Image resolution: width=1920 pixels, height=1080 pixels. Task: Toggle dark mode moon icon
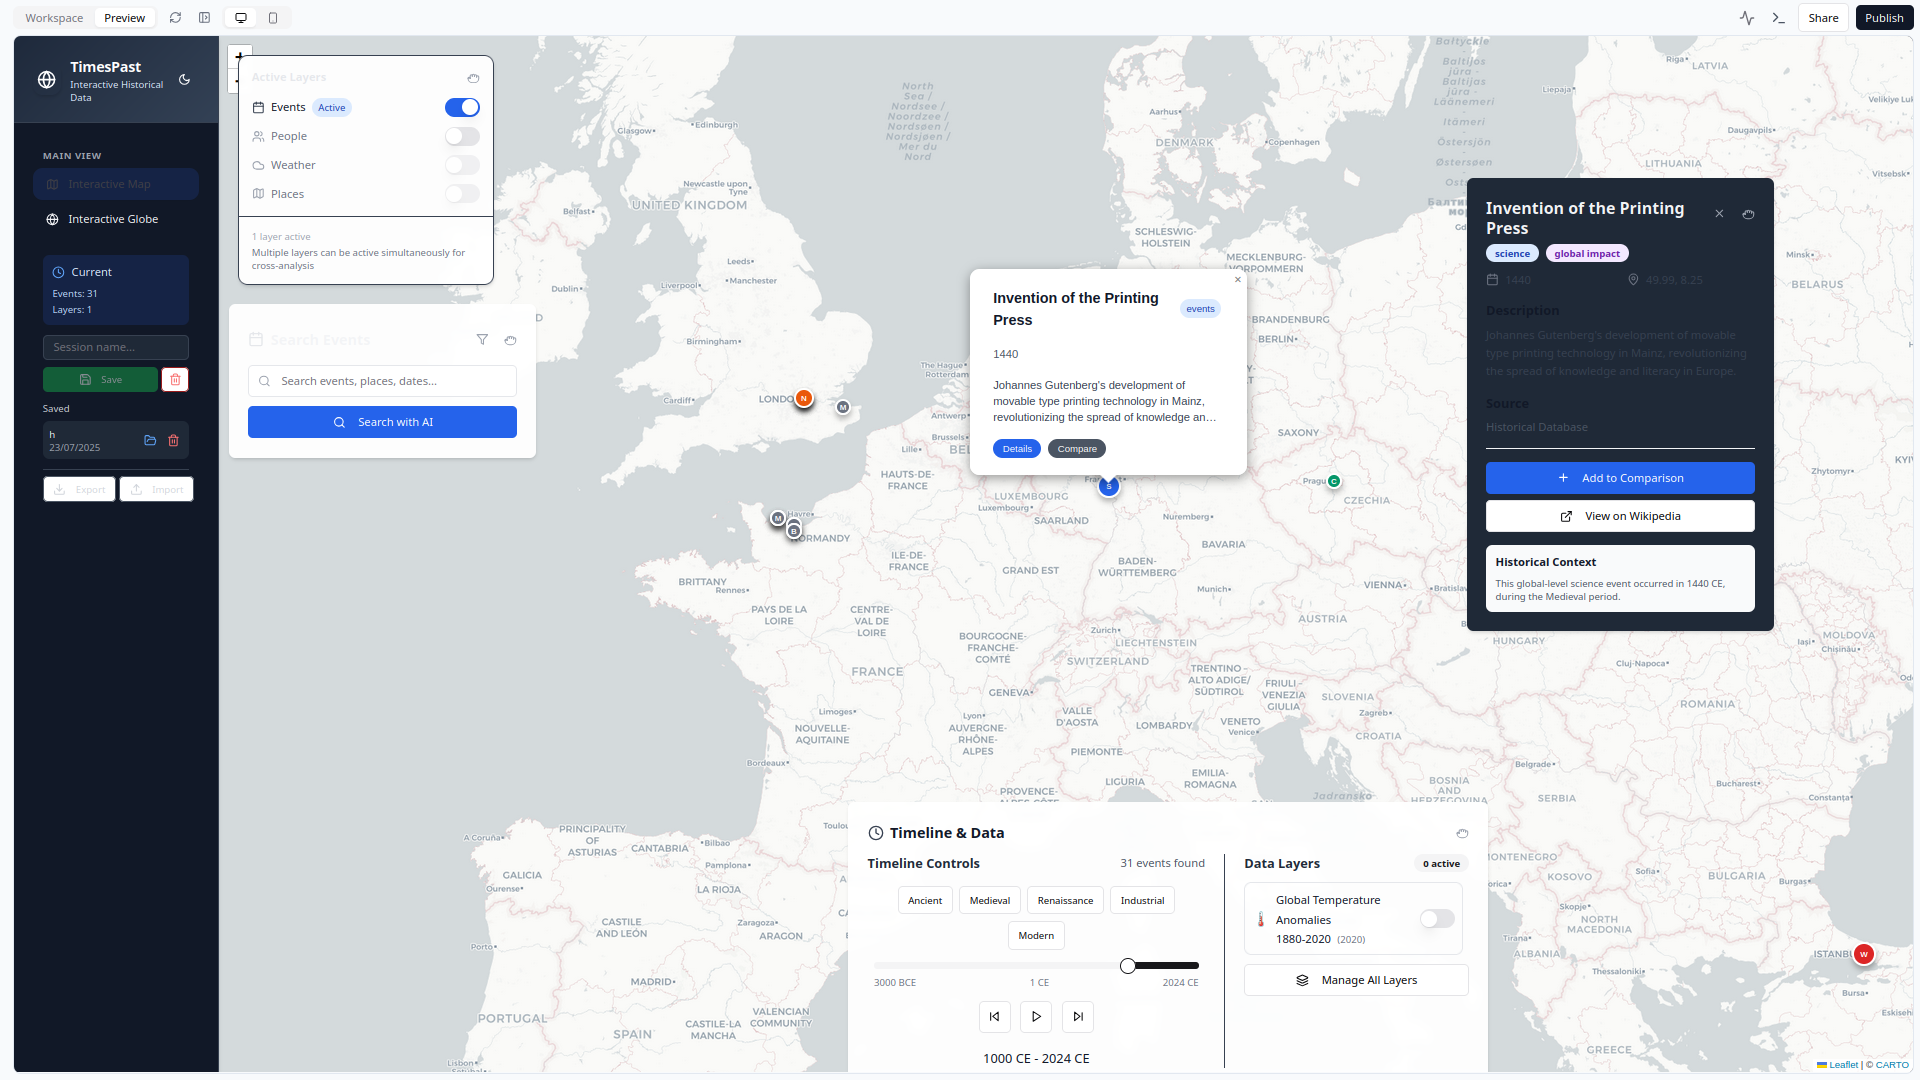tap(184, 80)
